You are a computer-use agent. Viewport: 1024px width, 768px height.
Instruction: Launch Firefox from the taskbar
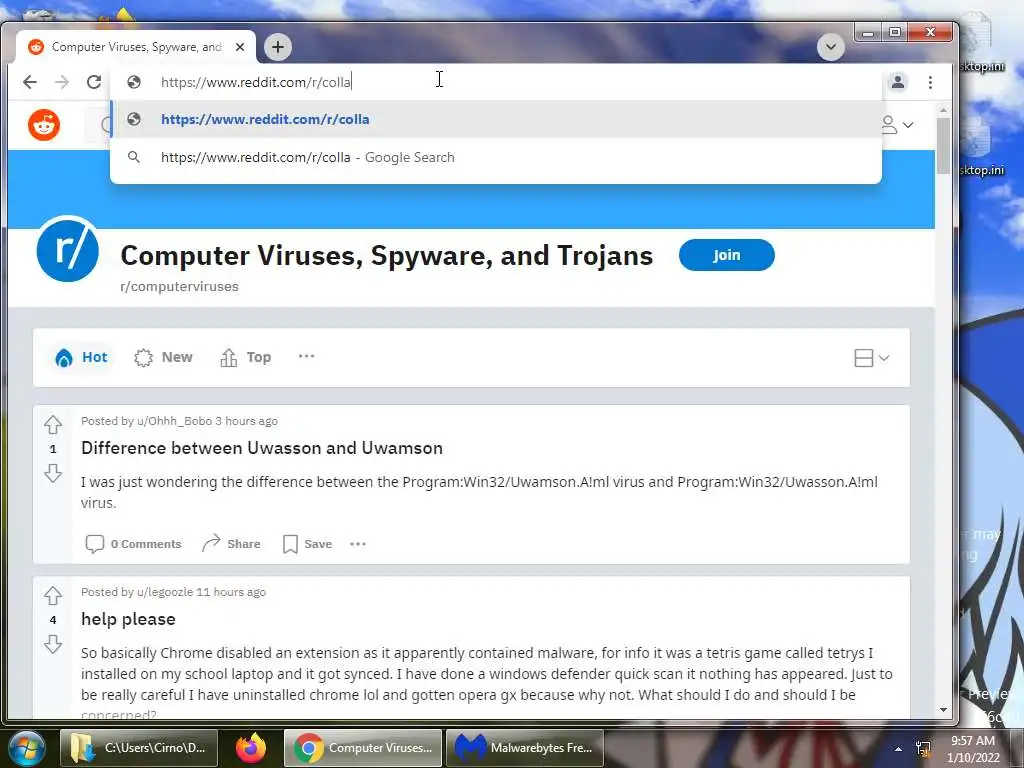point(251,748)
